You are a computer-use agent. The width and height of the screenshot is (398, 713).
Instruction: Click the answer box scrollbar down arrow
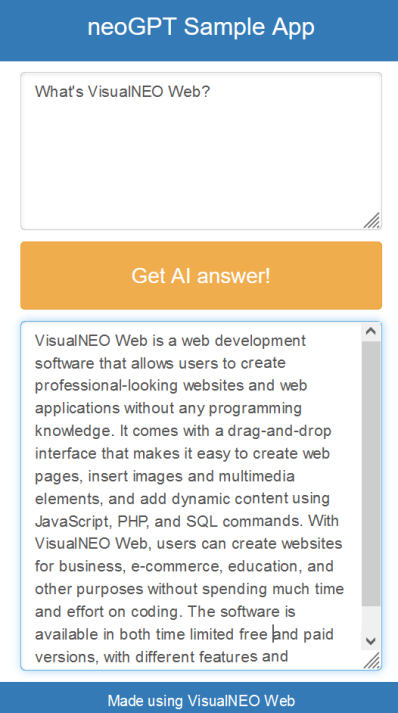coord(371,641)
